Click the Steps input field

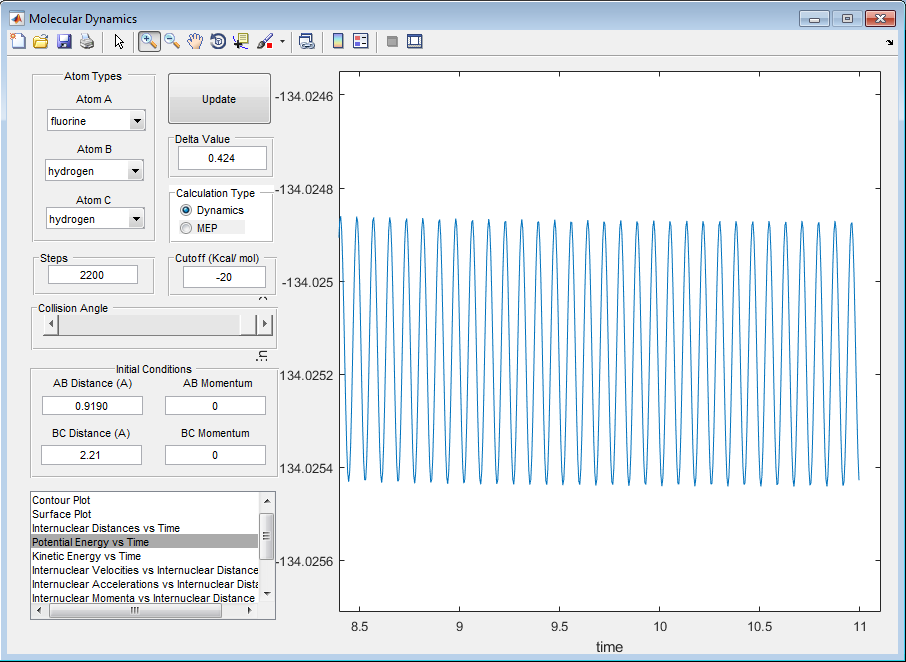[x=92, y=276]
